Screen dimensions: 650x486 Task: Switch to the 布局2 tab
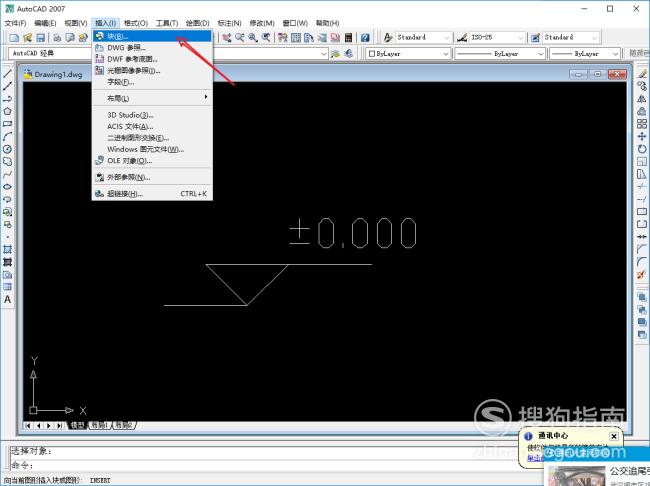coord(124,425)
